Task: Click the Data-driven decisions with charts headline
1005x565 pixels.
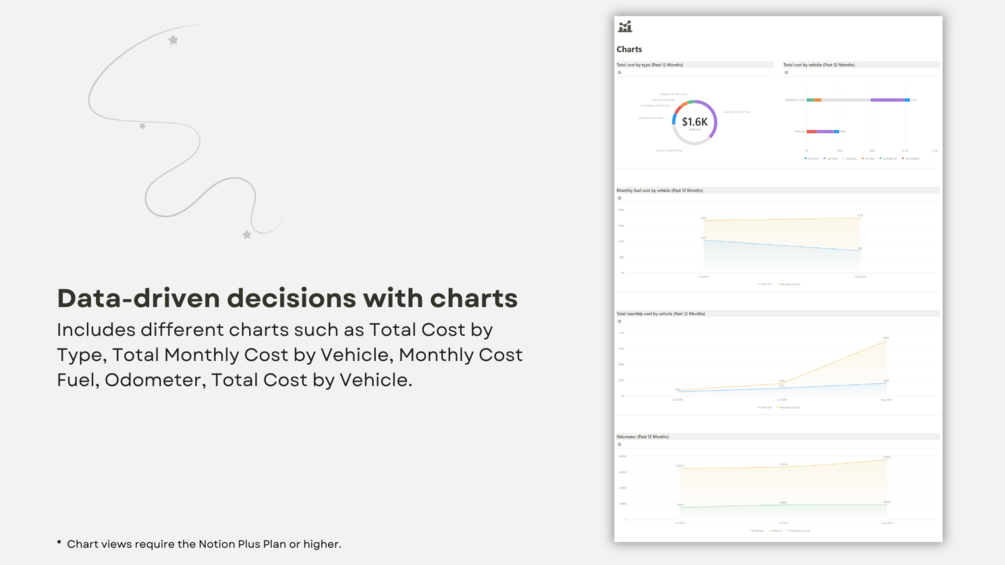Action: point(287,298)
